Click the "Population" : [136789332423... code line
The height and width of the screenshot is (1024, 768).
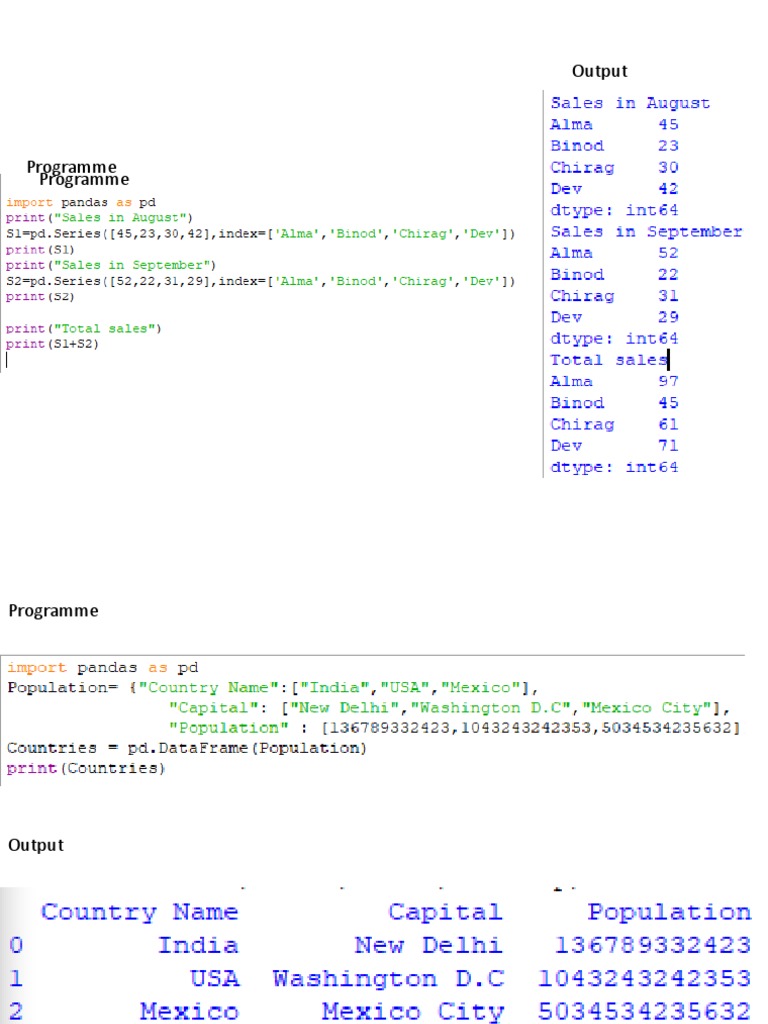[455, 728]
